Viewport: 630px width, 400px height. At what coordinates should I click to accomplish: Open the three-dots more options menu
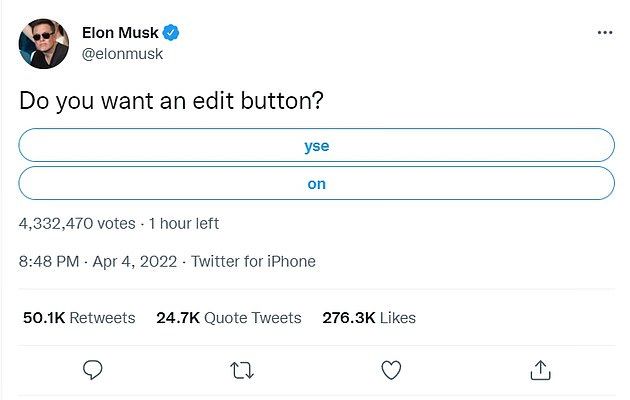coord(605,33)
